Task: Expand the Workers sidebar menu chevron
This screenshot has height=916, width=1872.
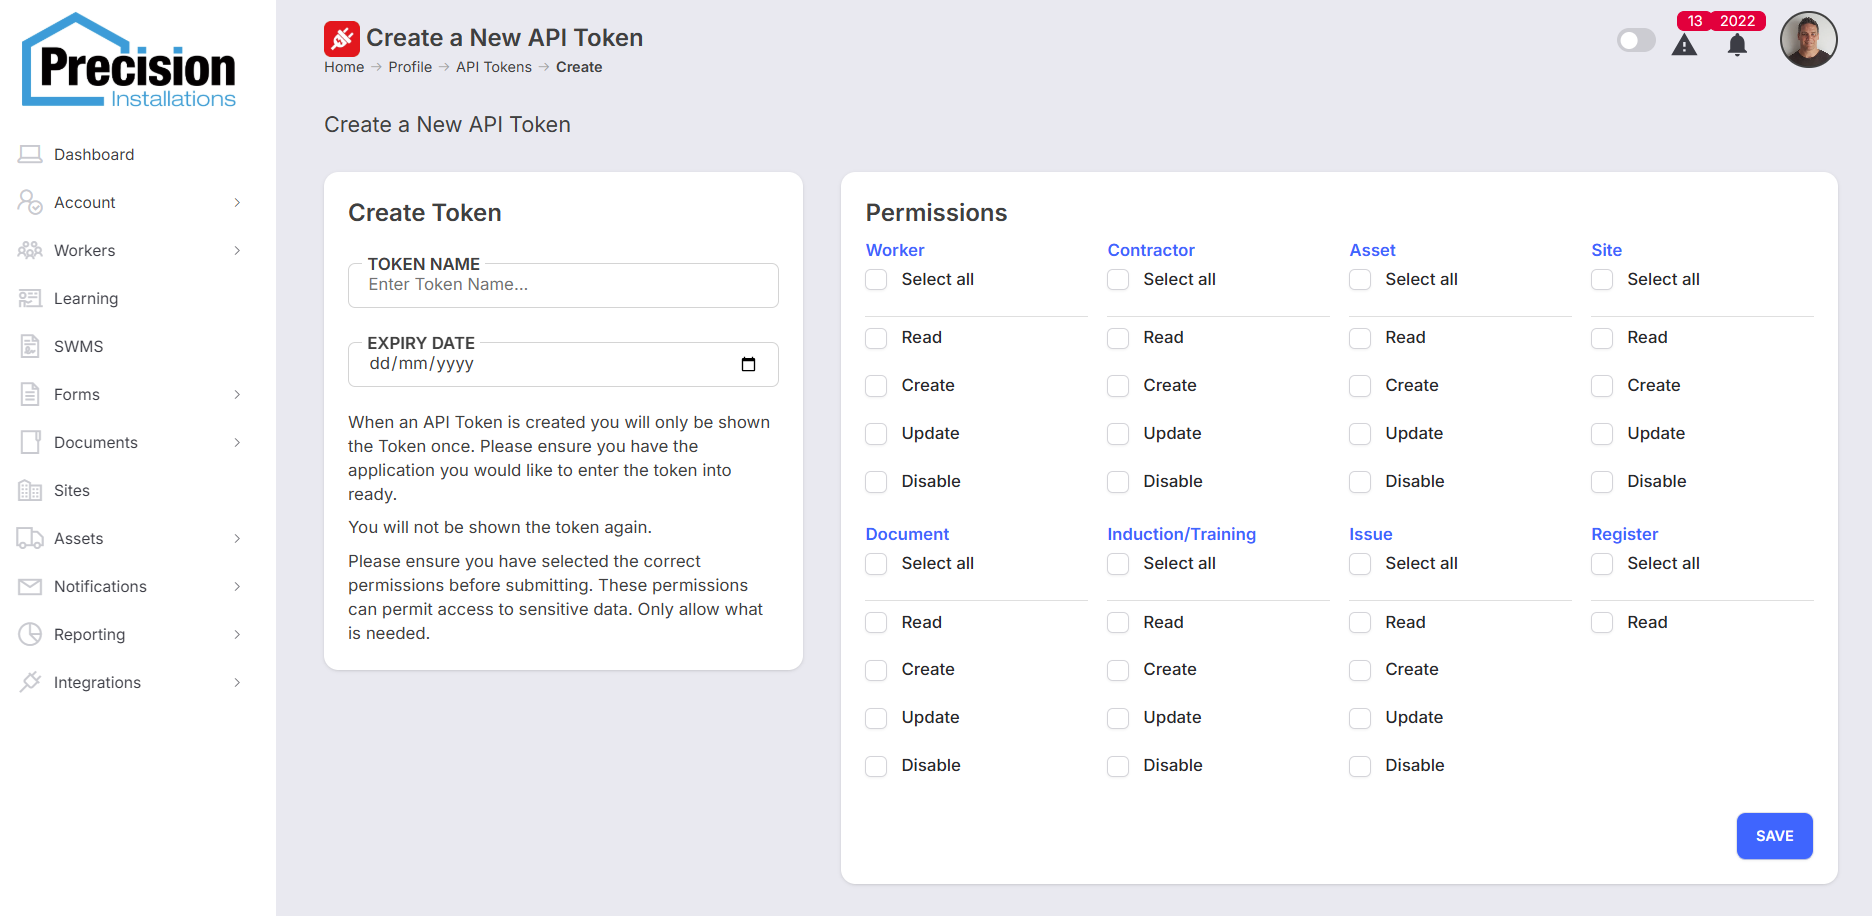Action: click(237, 250)
